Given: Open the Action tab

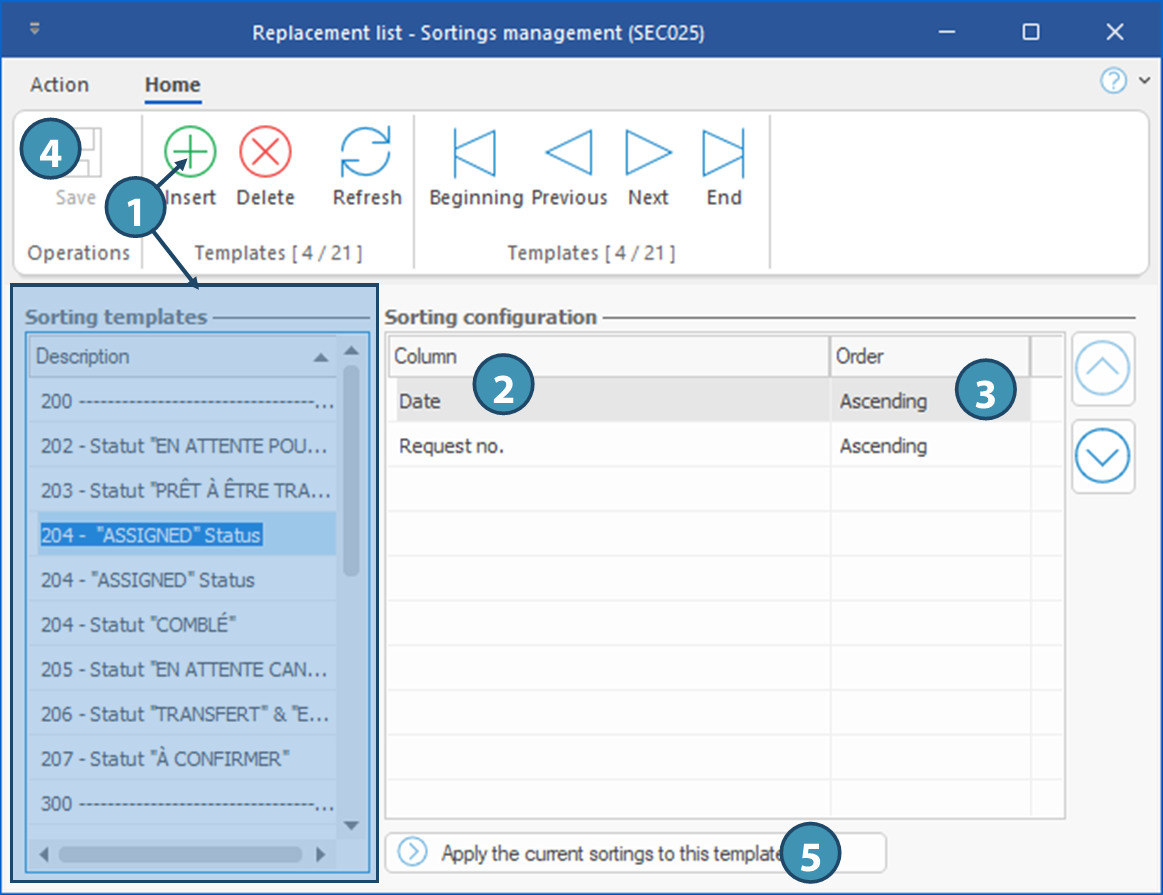Looking at the screenshot, I should (59, 85).
